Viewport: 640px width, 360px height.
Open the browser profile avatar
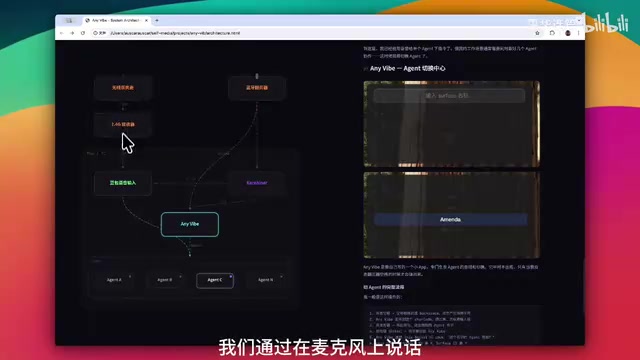click(568, 33)
